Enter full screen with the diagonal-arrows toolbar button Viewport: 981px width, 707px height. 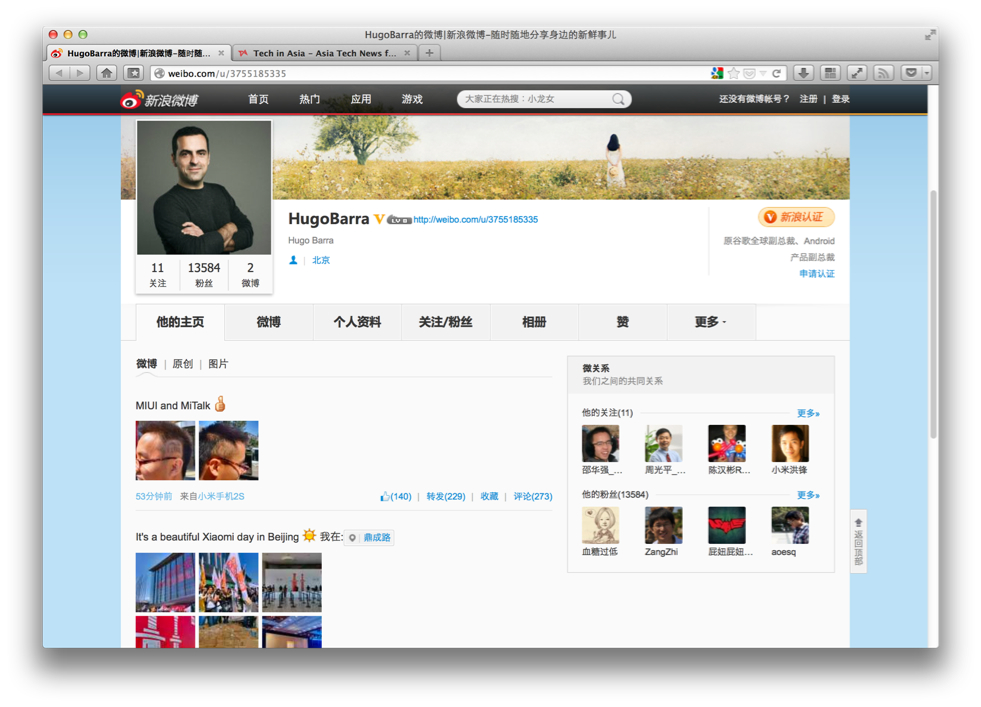click(x=856, y=73)
